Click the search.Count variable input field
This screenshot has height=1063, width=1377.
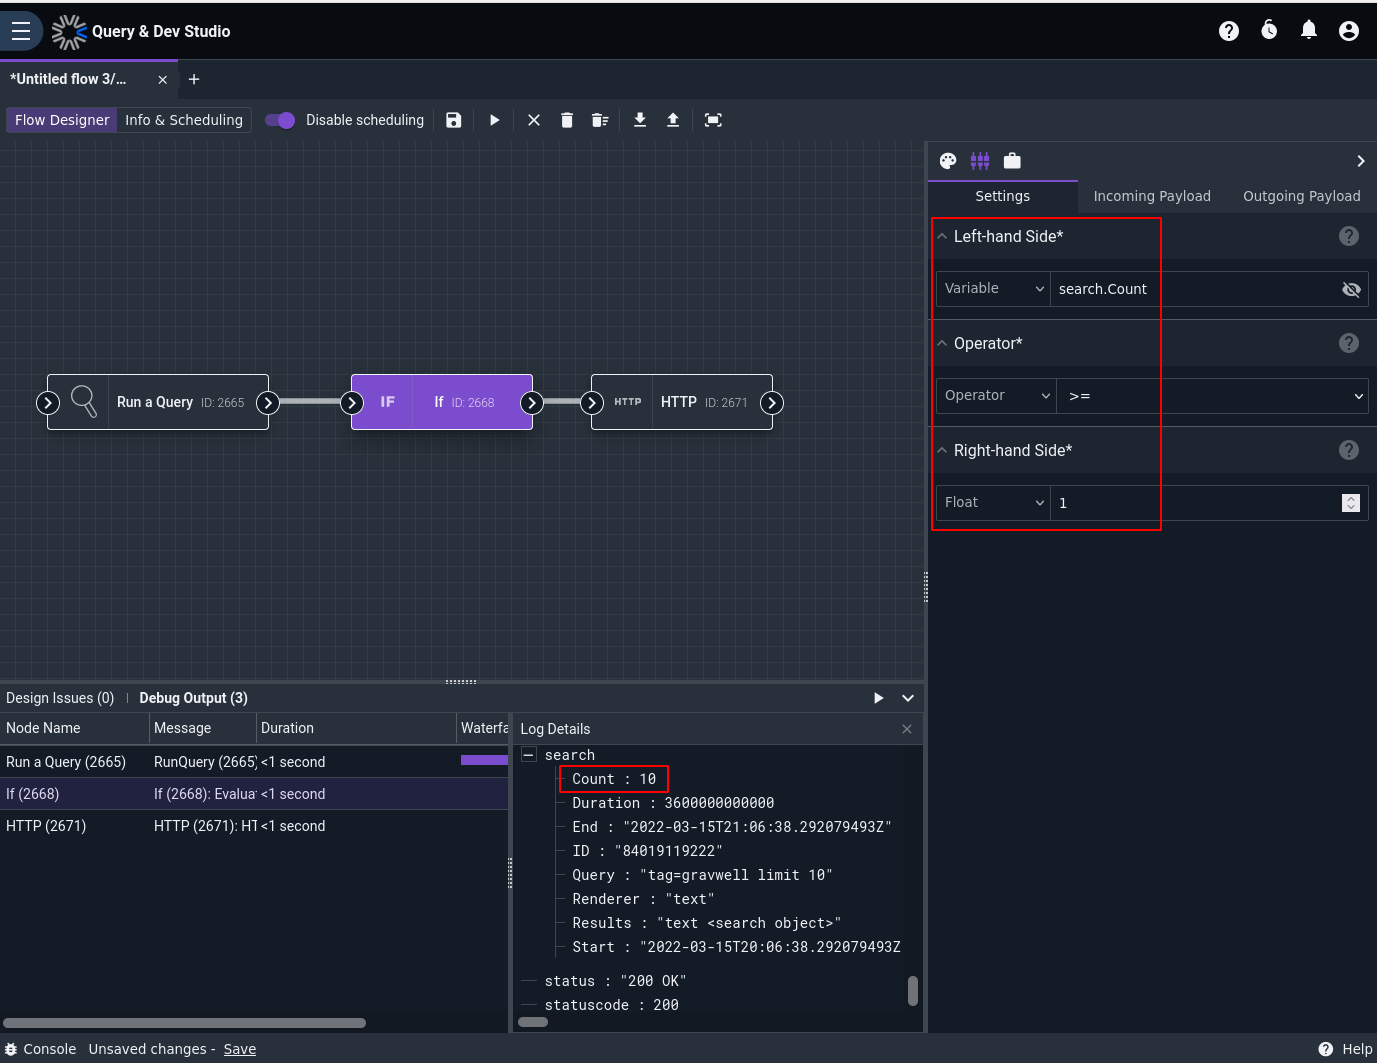[x=1194, y=289]
